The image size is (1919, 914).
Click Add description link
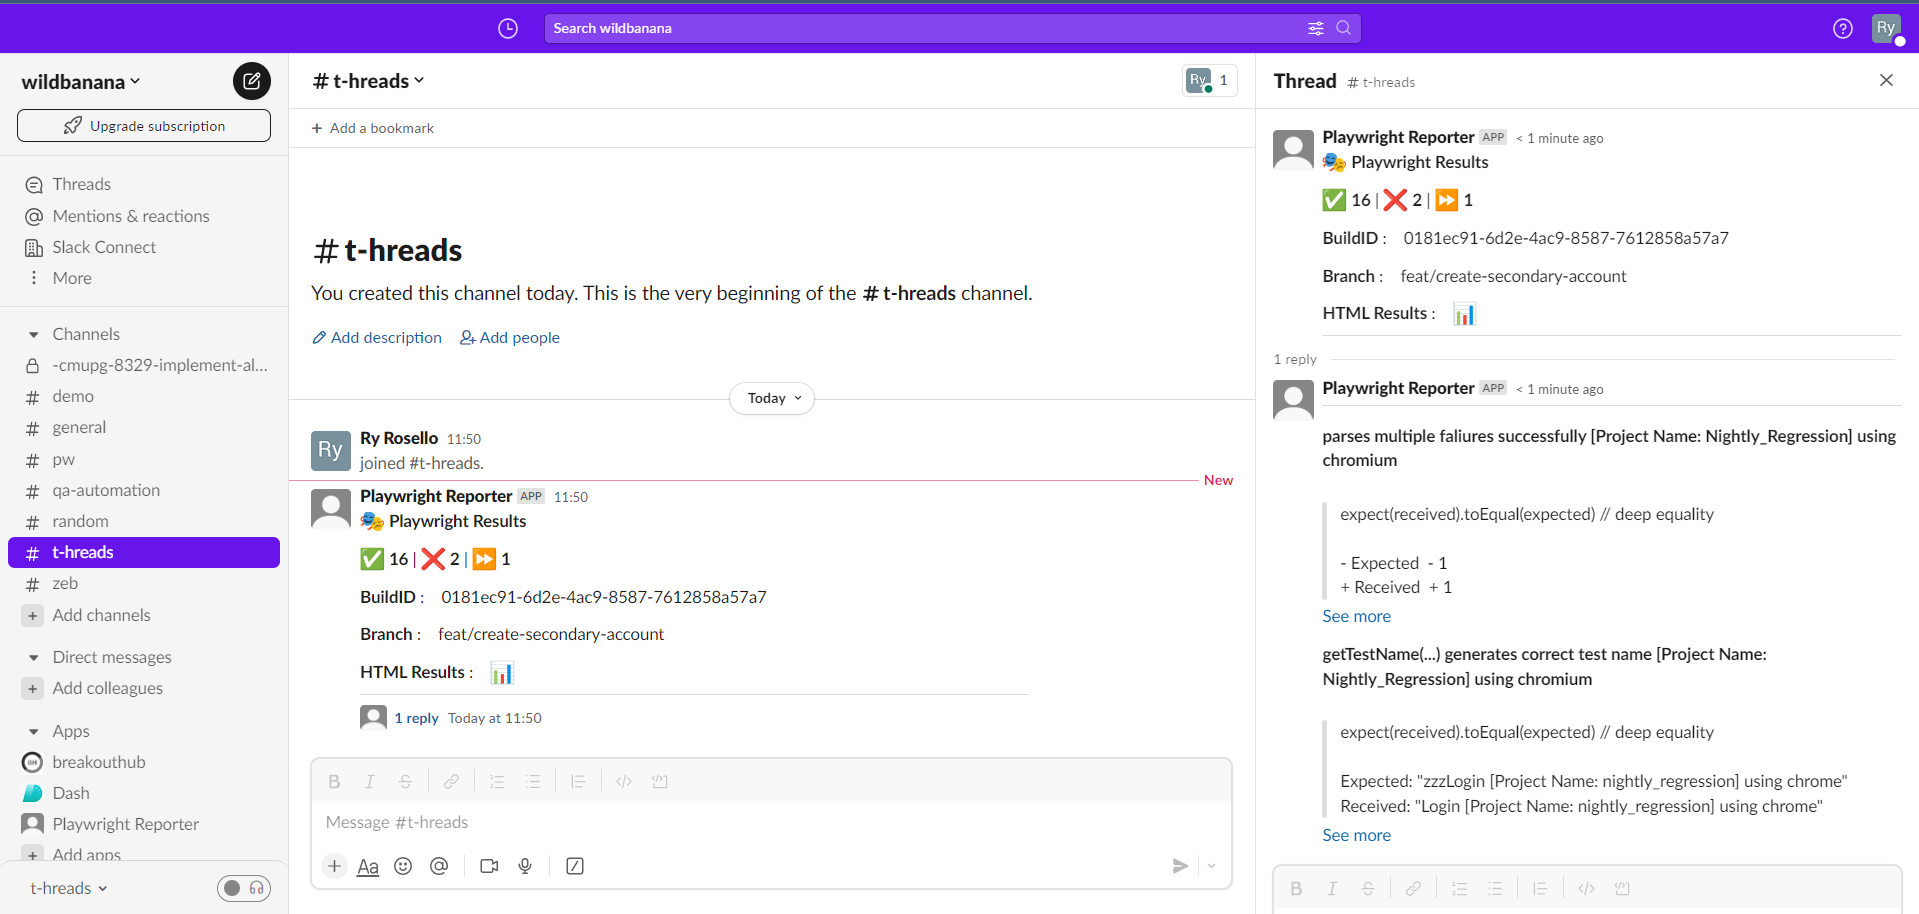coord(377,338)
